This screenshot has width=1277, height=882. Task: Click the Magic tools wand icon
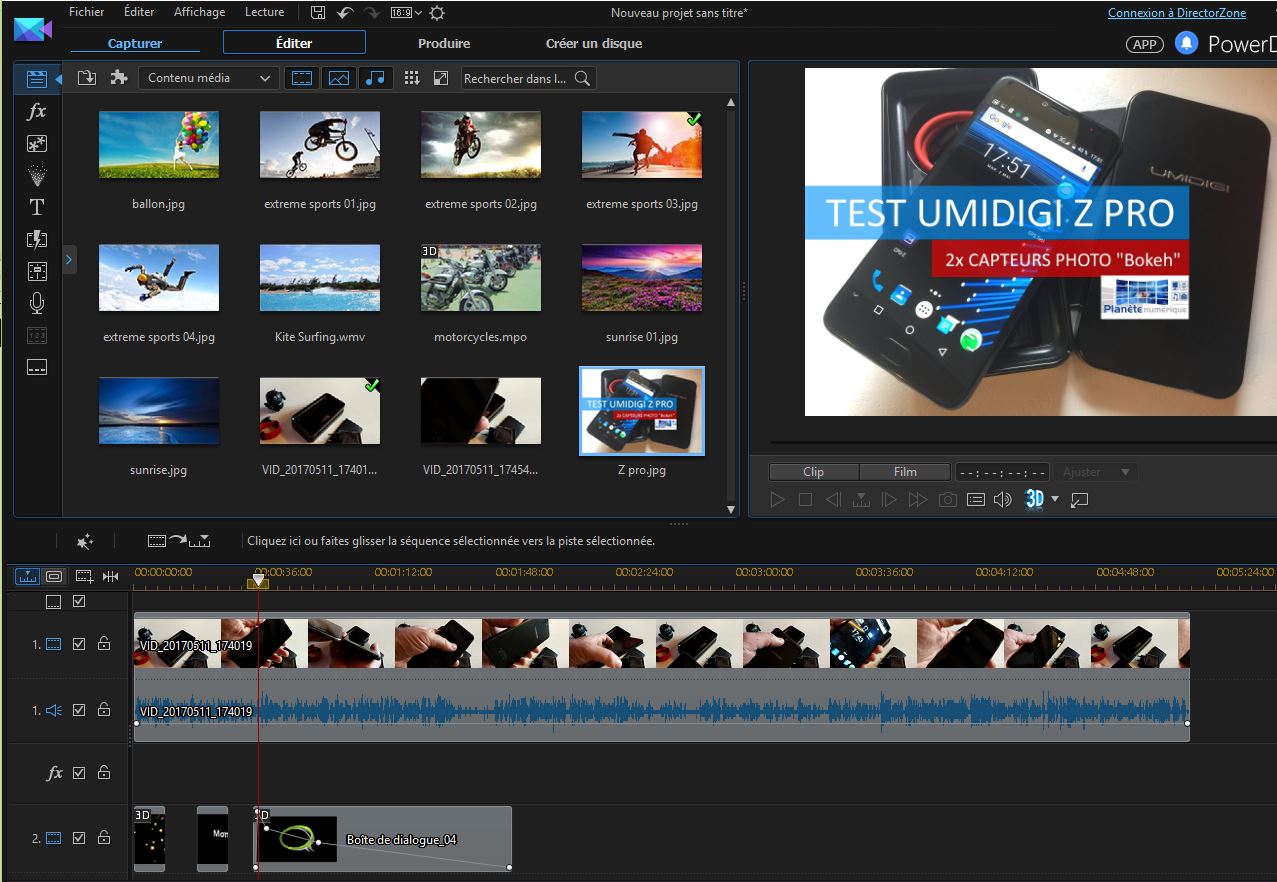click(x=85, y=541)
